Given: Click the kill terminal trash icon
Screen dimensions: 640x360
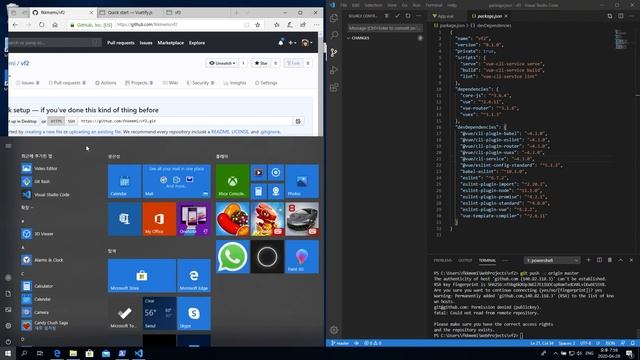Looking at the screenshot, I should click(610, 260).
